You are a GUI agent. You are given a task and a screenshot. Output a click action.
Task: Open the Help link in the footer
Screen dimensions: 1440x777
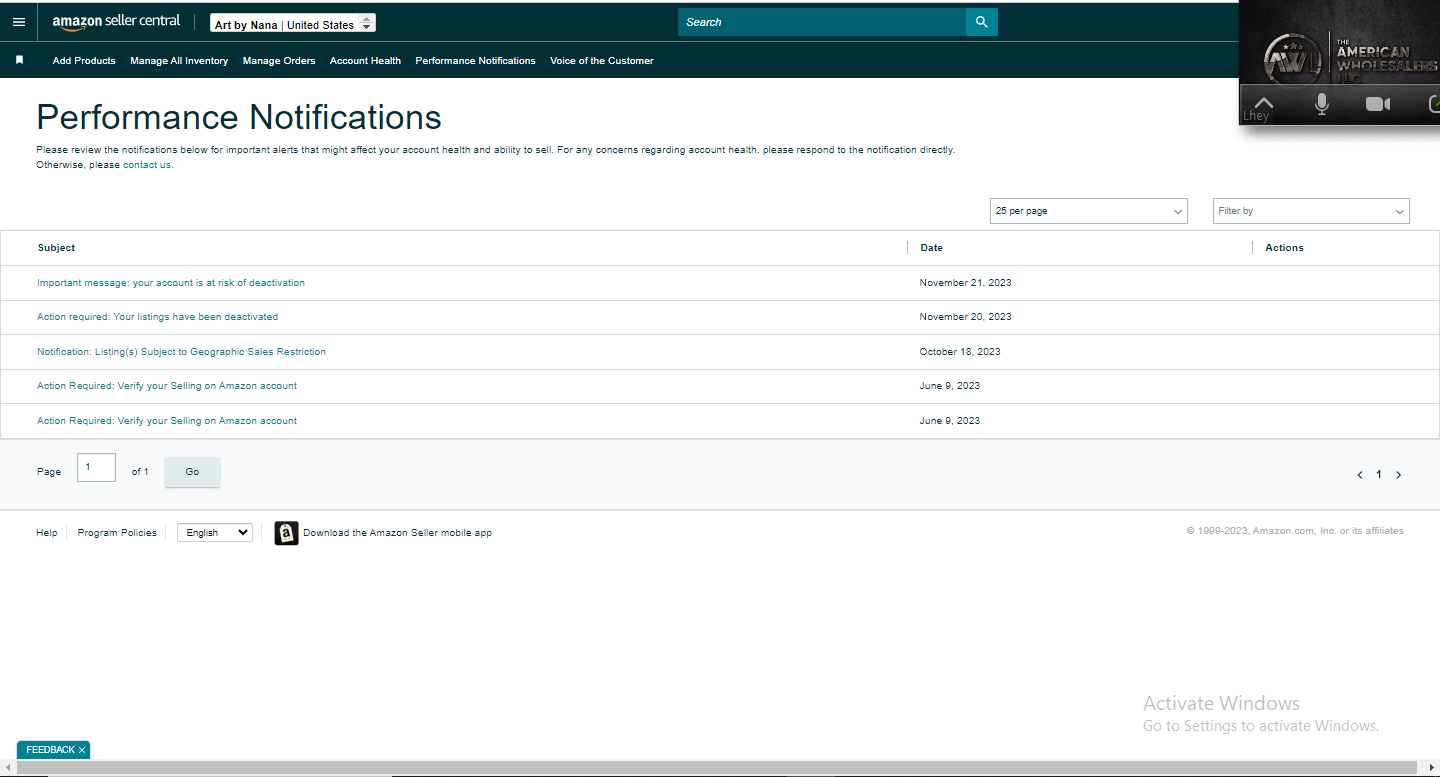[x=47, y=533]
